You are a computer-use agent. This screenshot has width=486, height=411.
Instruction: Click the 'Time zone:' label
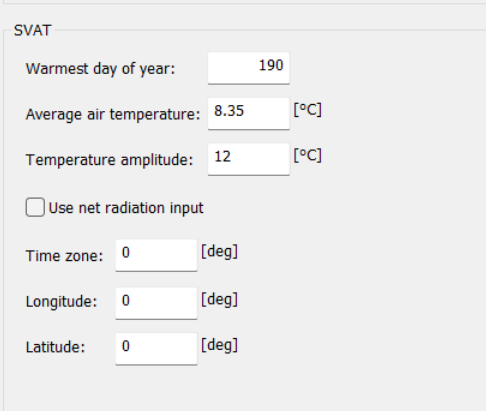click(65, 256)
